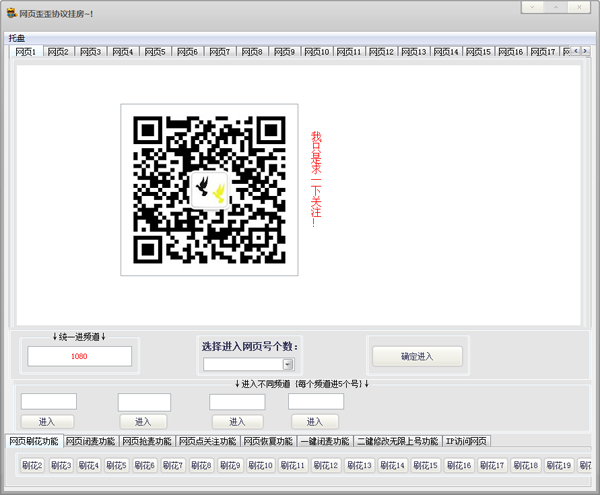Open the 一键闭麦功能 tab
This screenshot has width=600, height=495.
click(325, 441)
